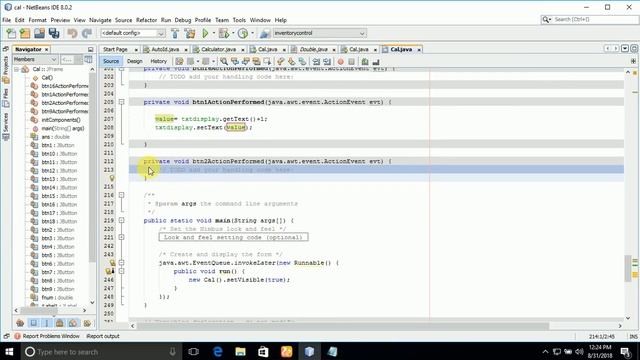The width and height of the screenshot is (640, 360).
Task: Build the project with the hammer icon
Action: pyautogui.click(x=175, y=33)
